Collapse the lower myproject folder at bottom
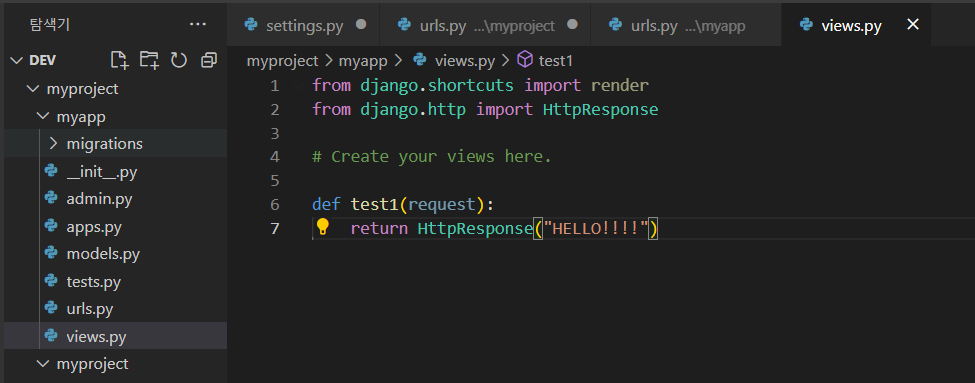The width and height of the screenshot is (975, 383). pyautogui.click(x=42, y=363)
